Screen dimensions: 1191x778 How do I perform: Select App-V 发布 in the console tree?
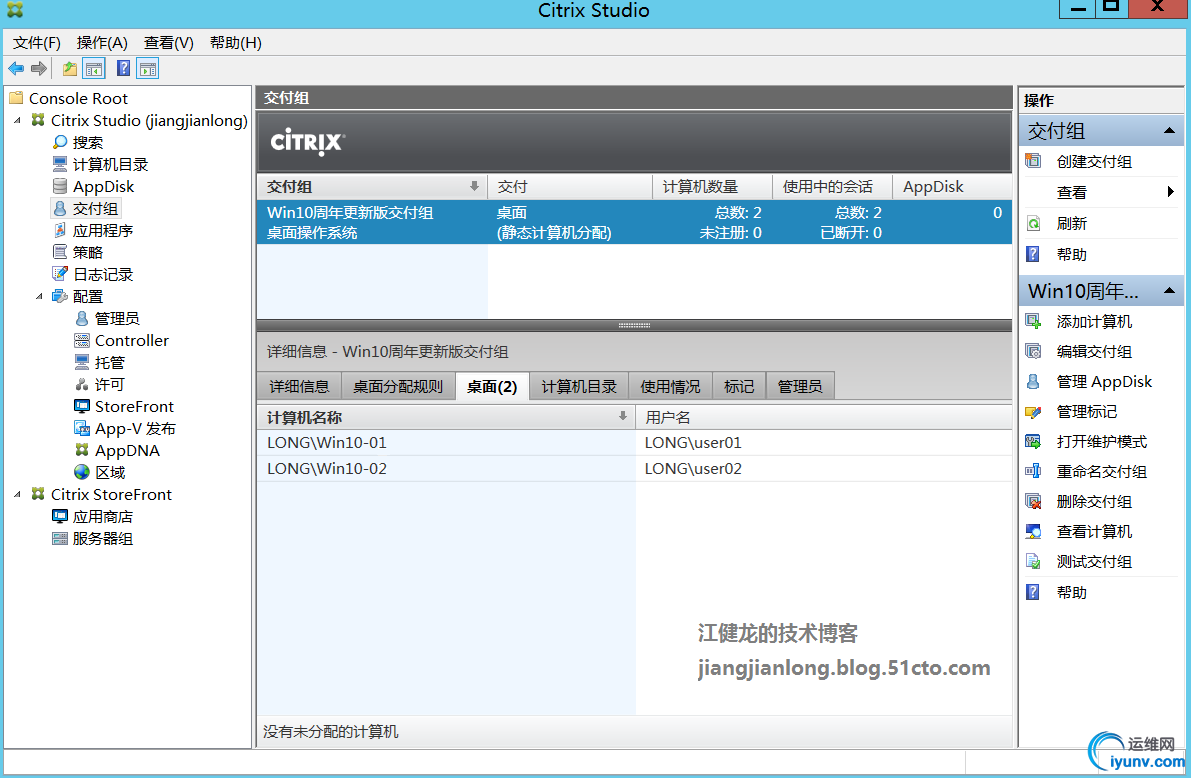tap(135, 429)
